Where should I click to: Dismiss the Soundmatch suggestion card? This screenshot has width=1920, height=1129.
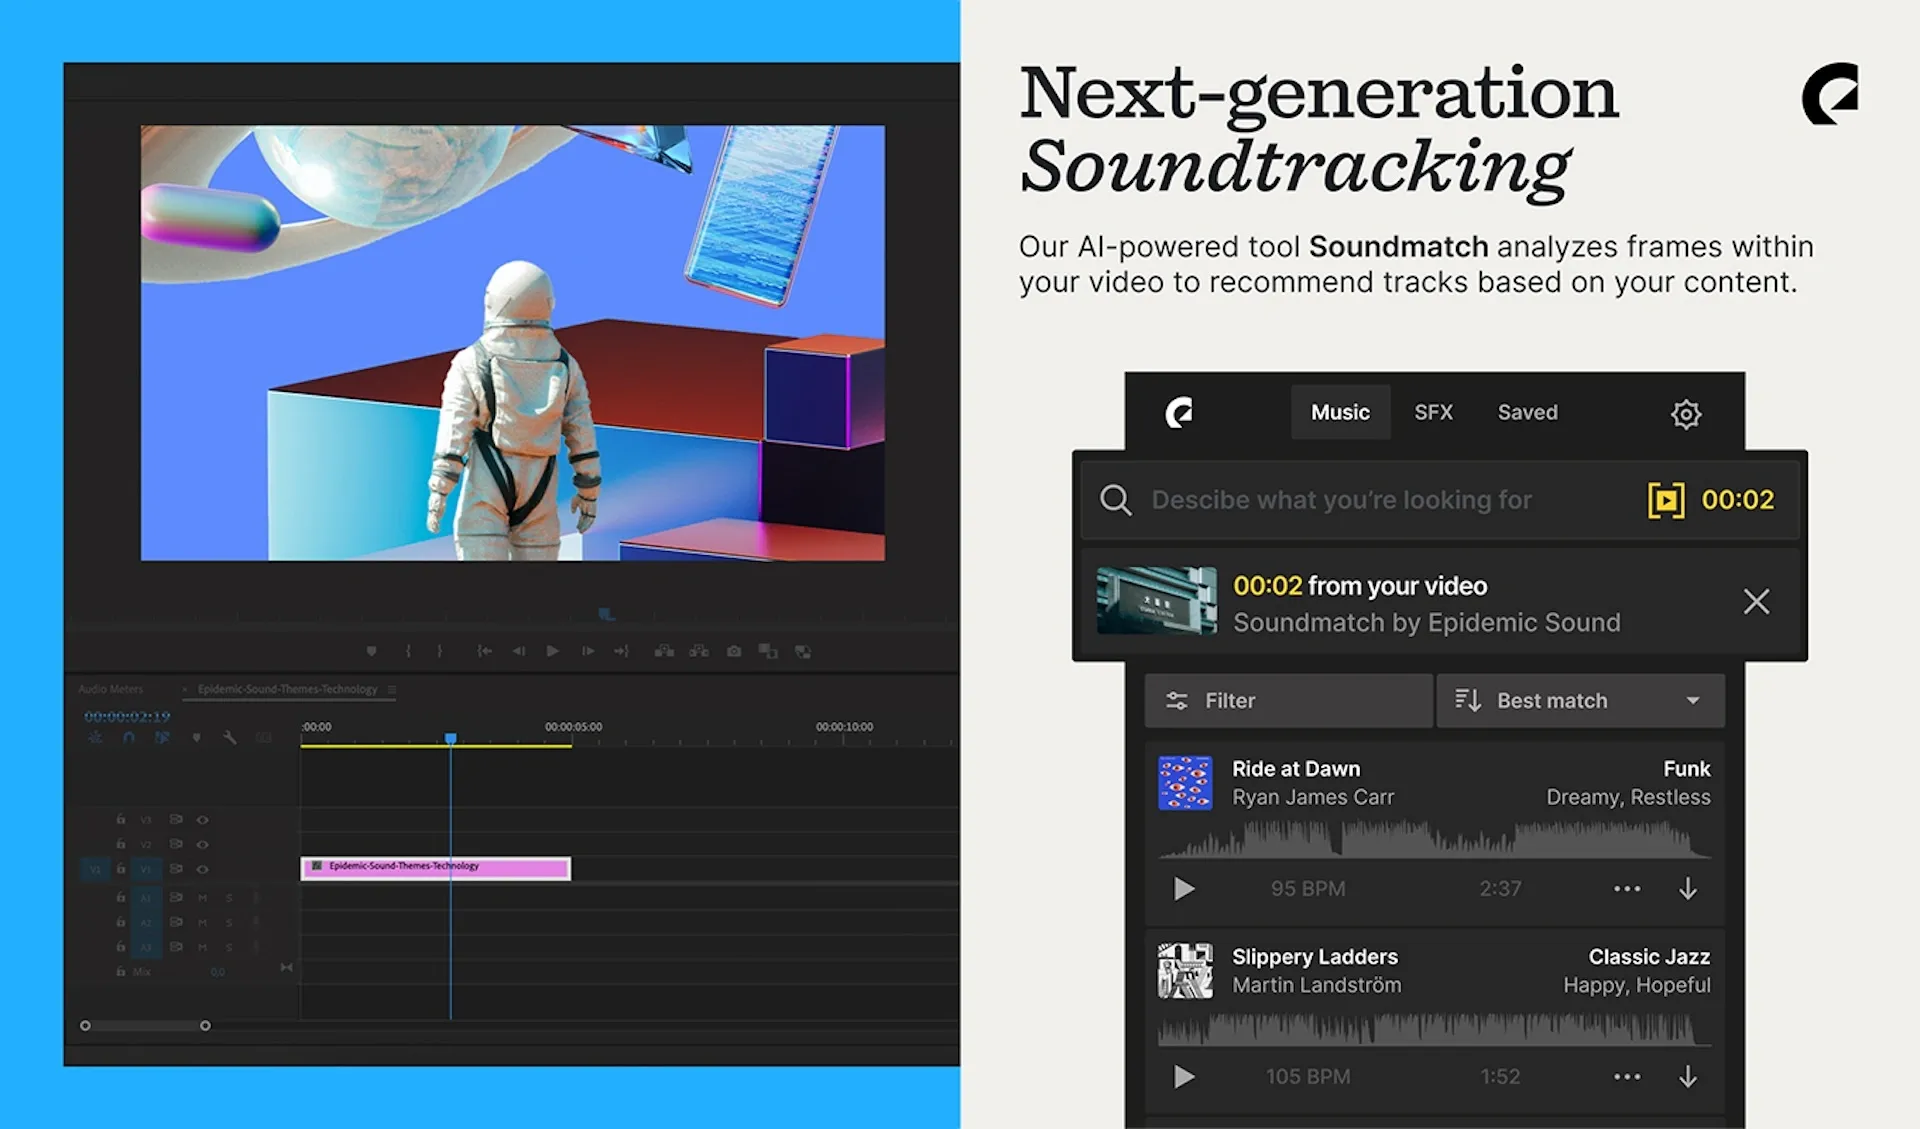click(x=1757, y=601)
